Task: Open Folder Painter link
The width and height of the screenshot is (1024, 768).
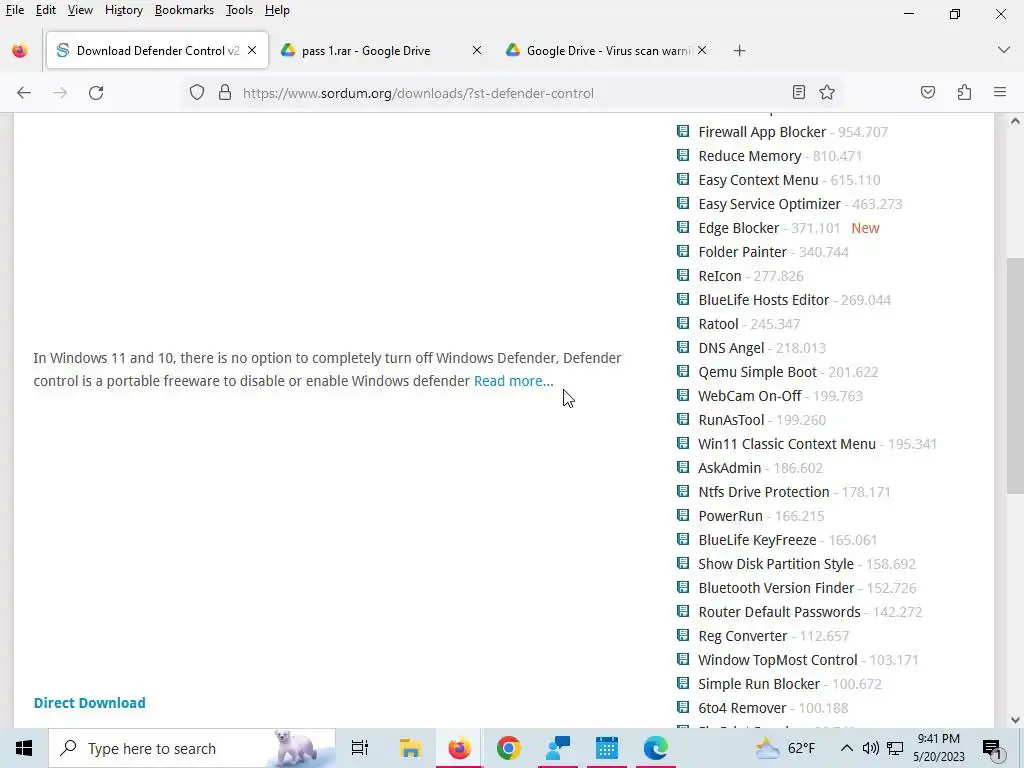Action: pyautogui.click(x=743, y=252)
